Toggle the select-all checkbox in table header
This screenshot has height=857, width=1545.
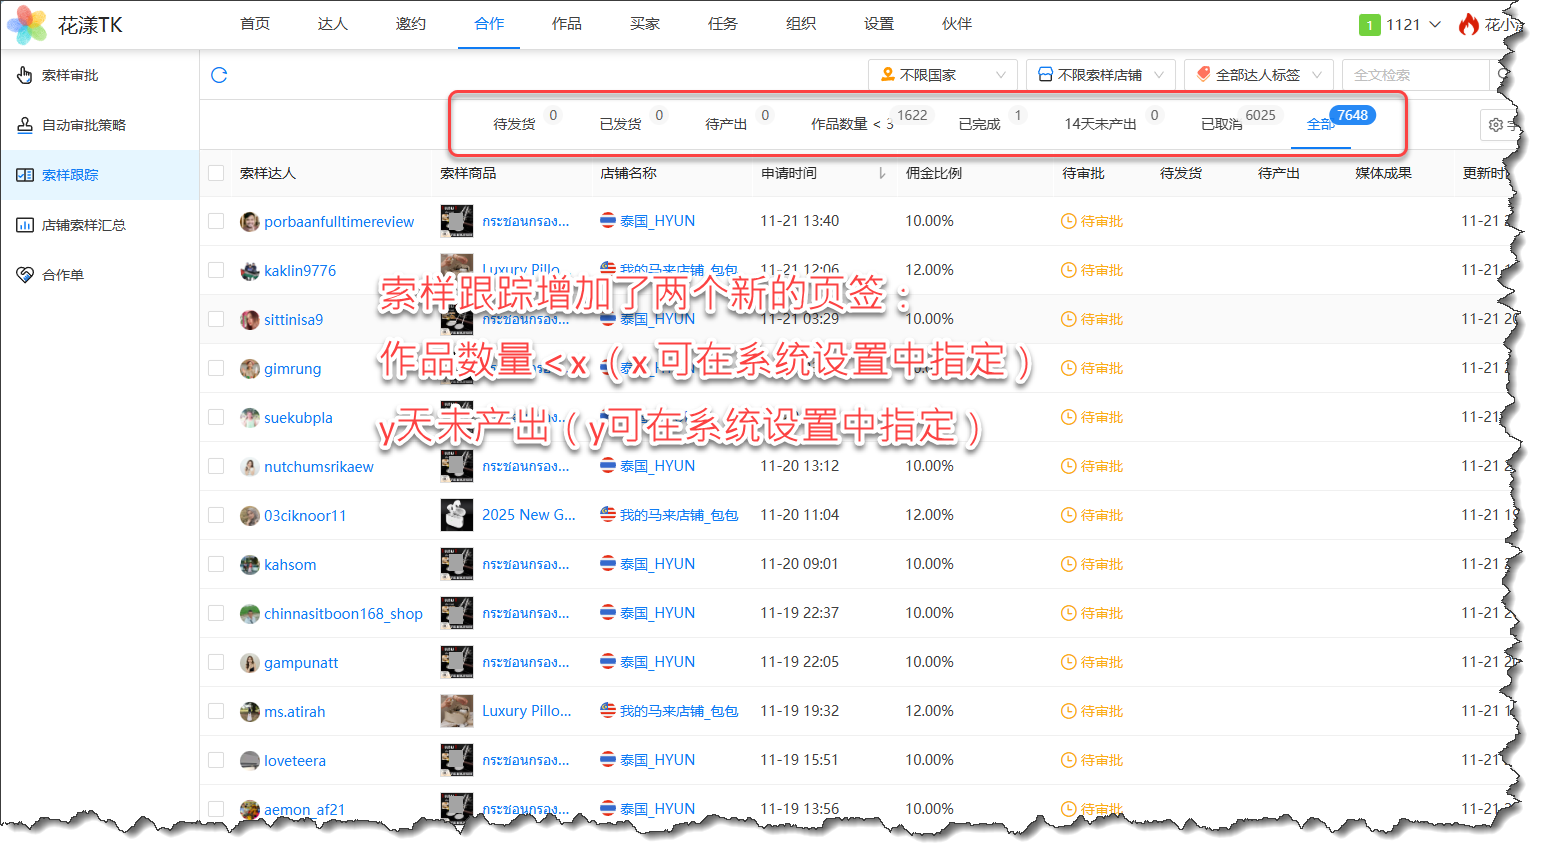click(216, 173)
